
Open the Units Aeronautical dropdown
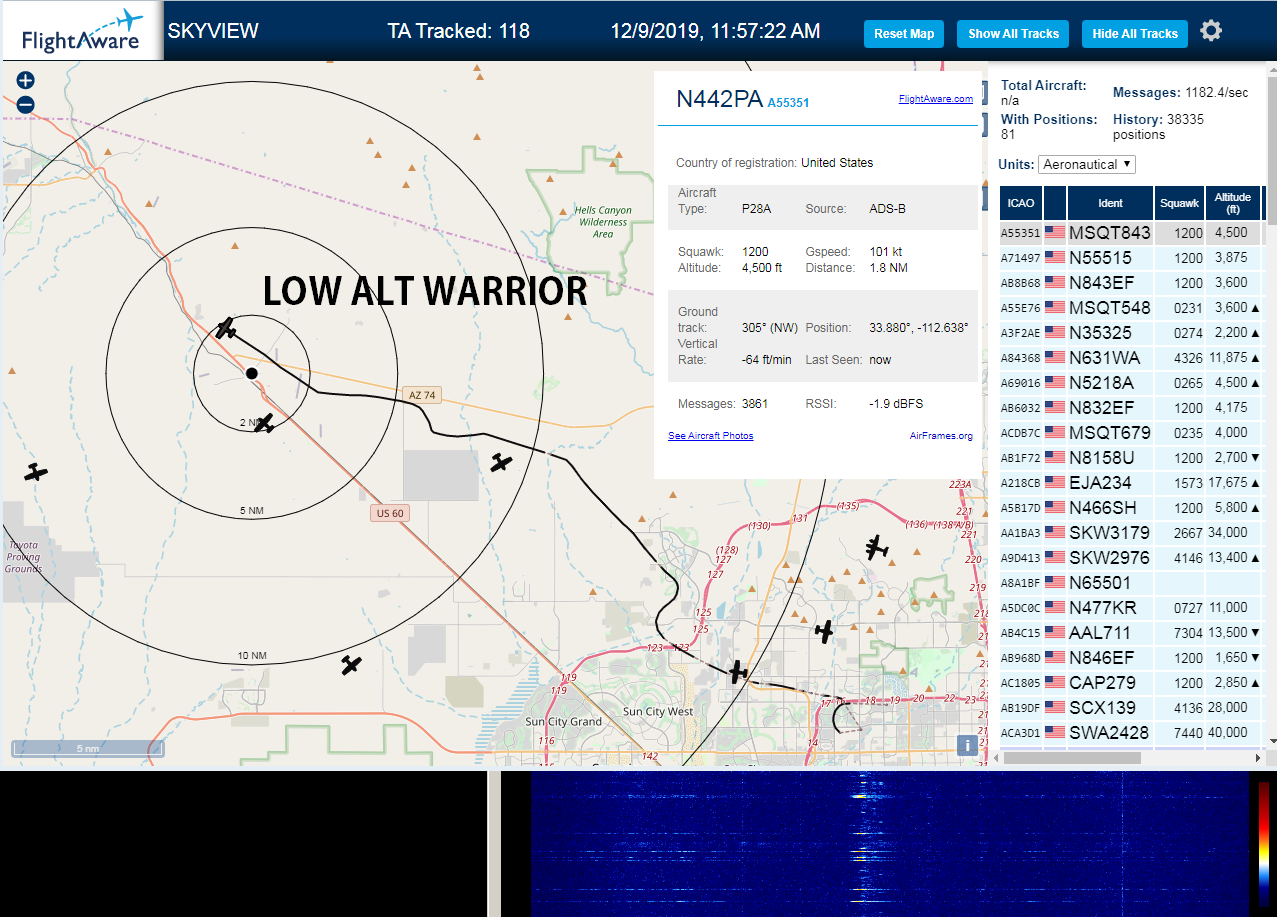point(1087,164)
